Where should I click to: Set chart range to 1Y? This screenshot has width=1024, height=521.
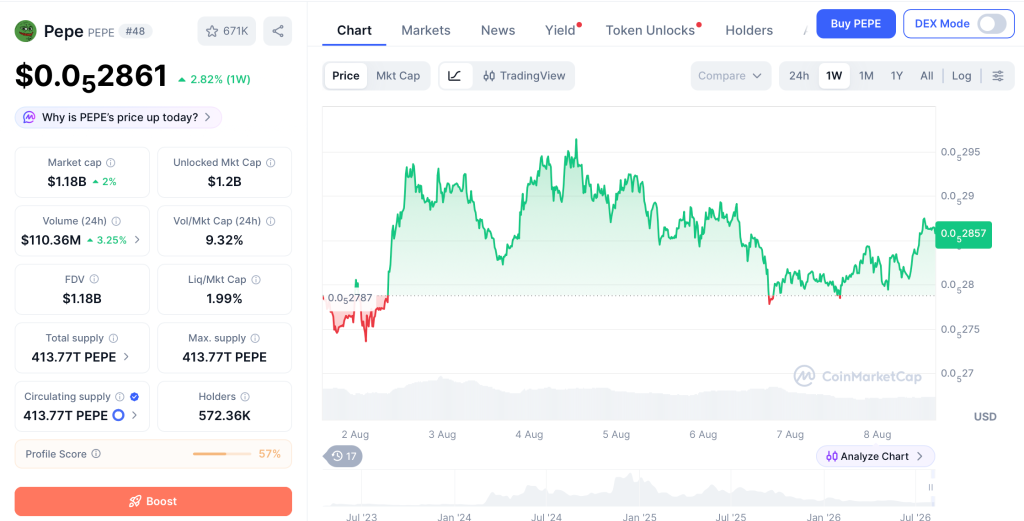[x=897, y=76]
